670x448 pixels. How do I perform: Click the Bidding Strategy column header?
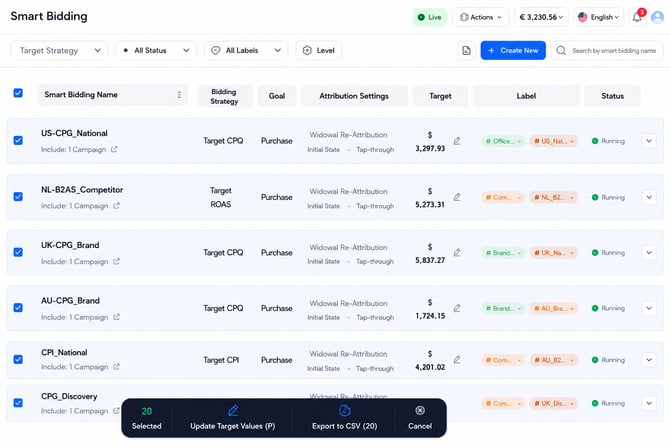coord(224,96)
